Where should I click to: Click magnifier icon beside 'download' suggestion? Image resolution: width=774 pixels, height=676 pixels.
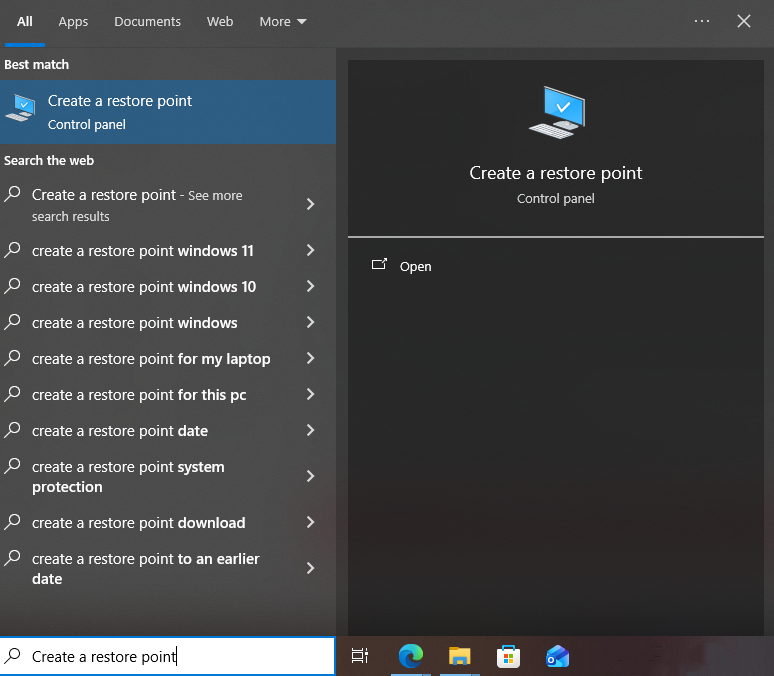coord(12,522)
